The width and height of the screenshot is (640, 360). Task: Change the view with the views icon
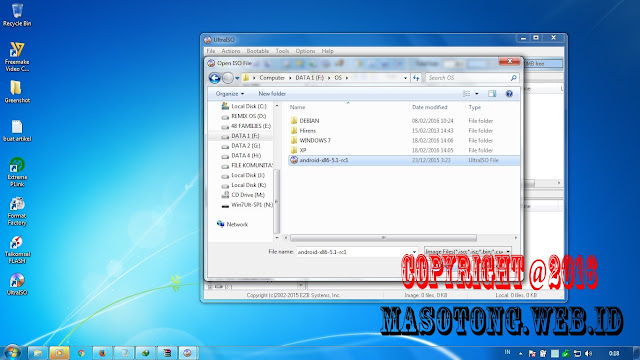(467, 94)
